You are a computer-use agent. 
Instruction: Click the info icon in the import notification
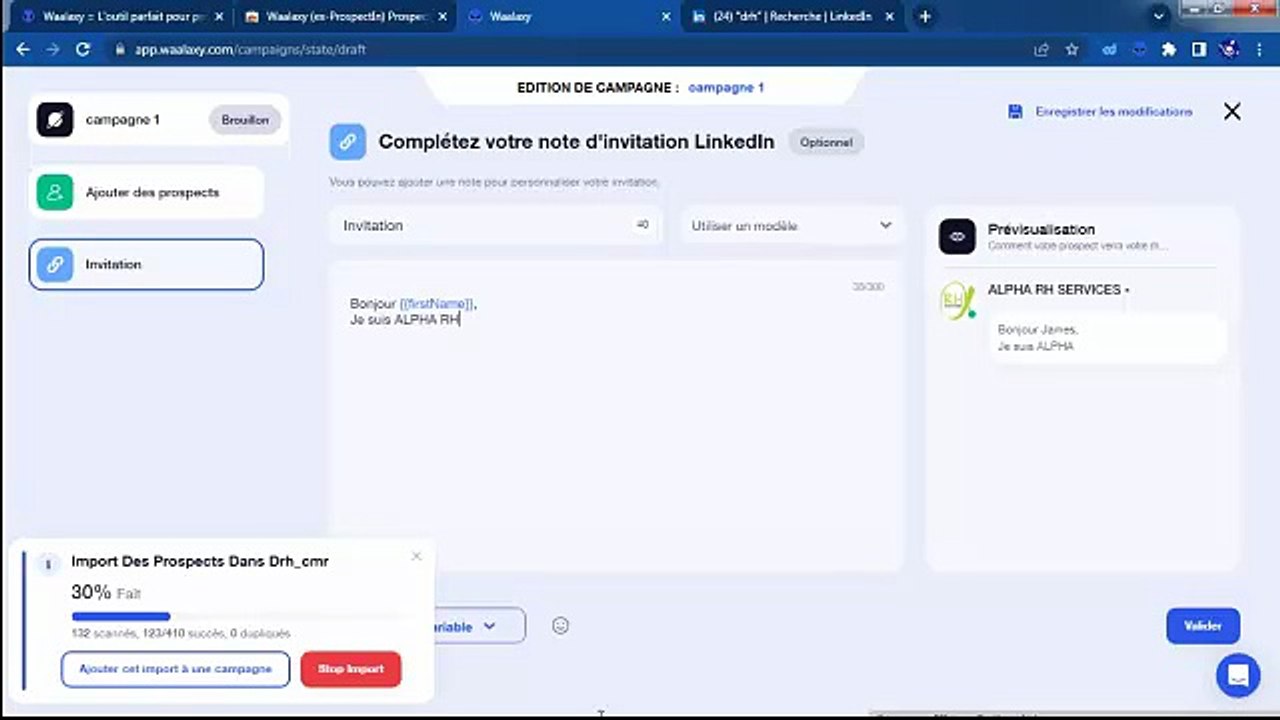coord(47,564)
